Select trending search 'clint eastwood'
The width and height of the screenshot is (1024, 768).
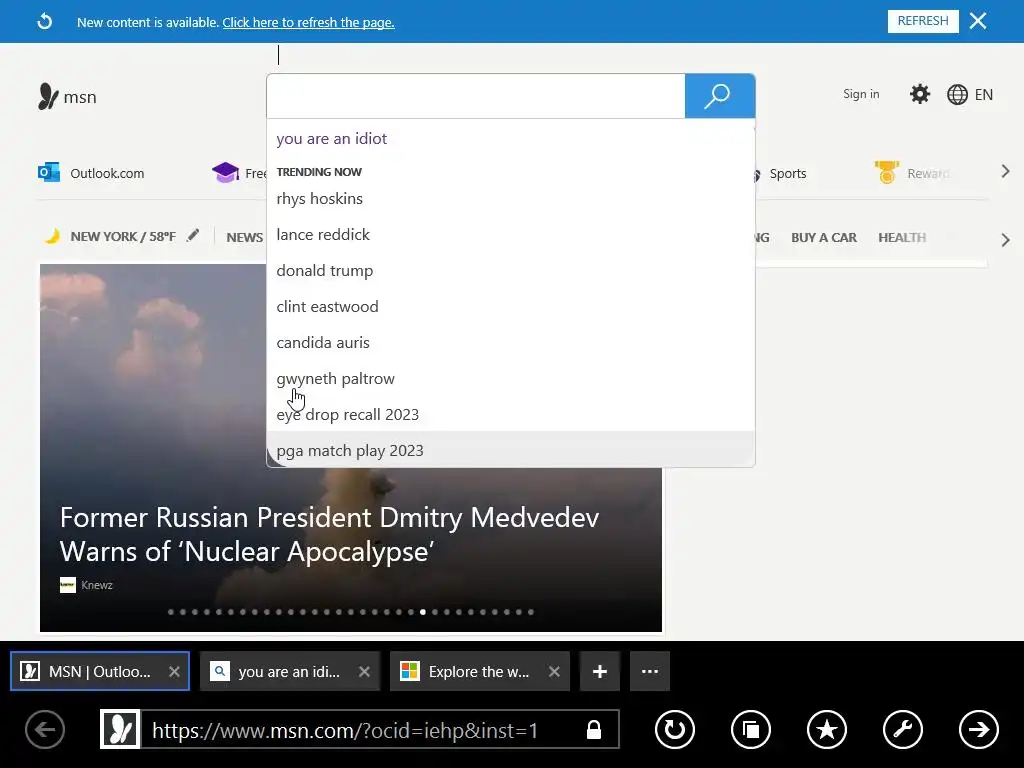(327, 306)
